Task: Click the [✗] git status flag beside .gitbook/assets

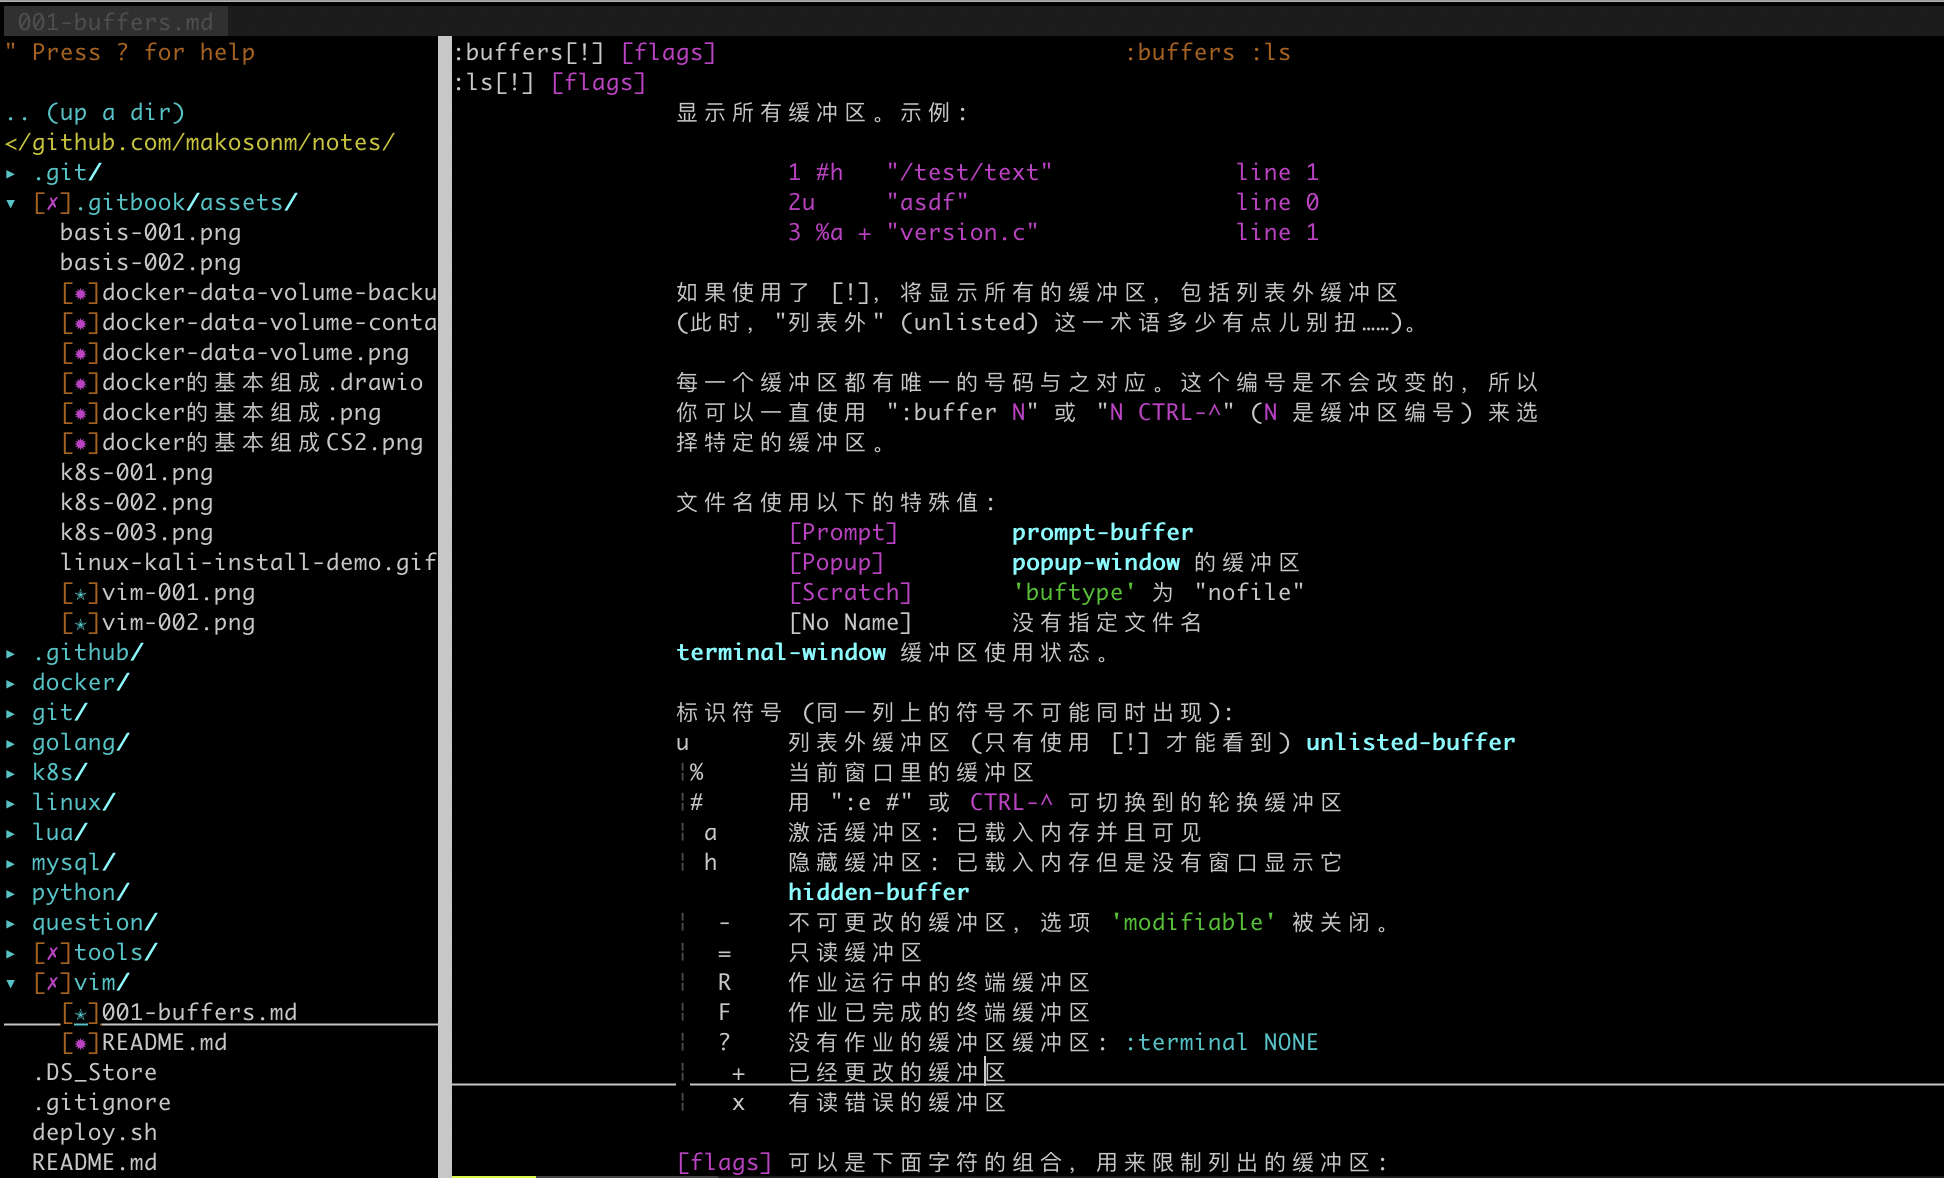Action: click(52, 203)
